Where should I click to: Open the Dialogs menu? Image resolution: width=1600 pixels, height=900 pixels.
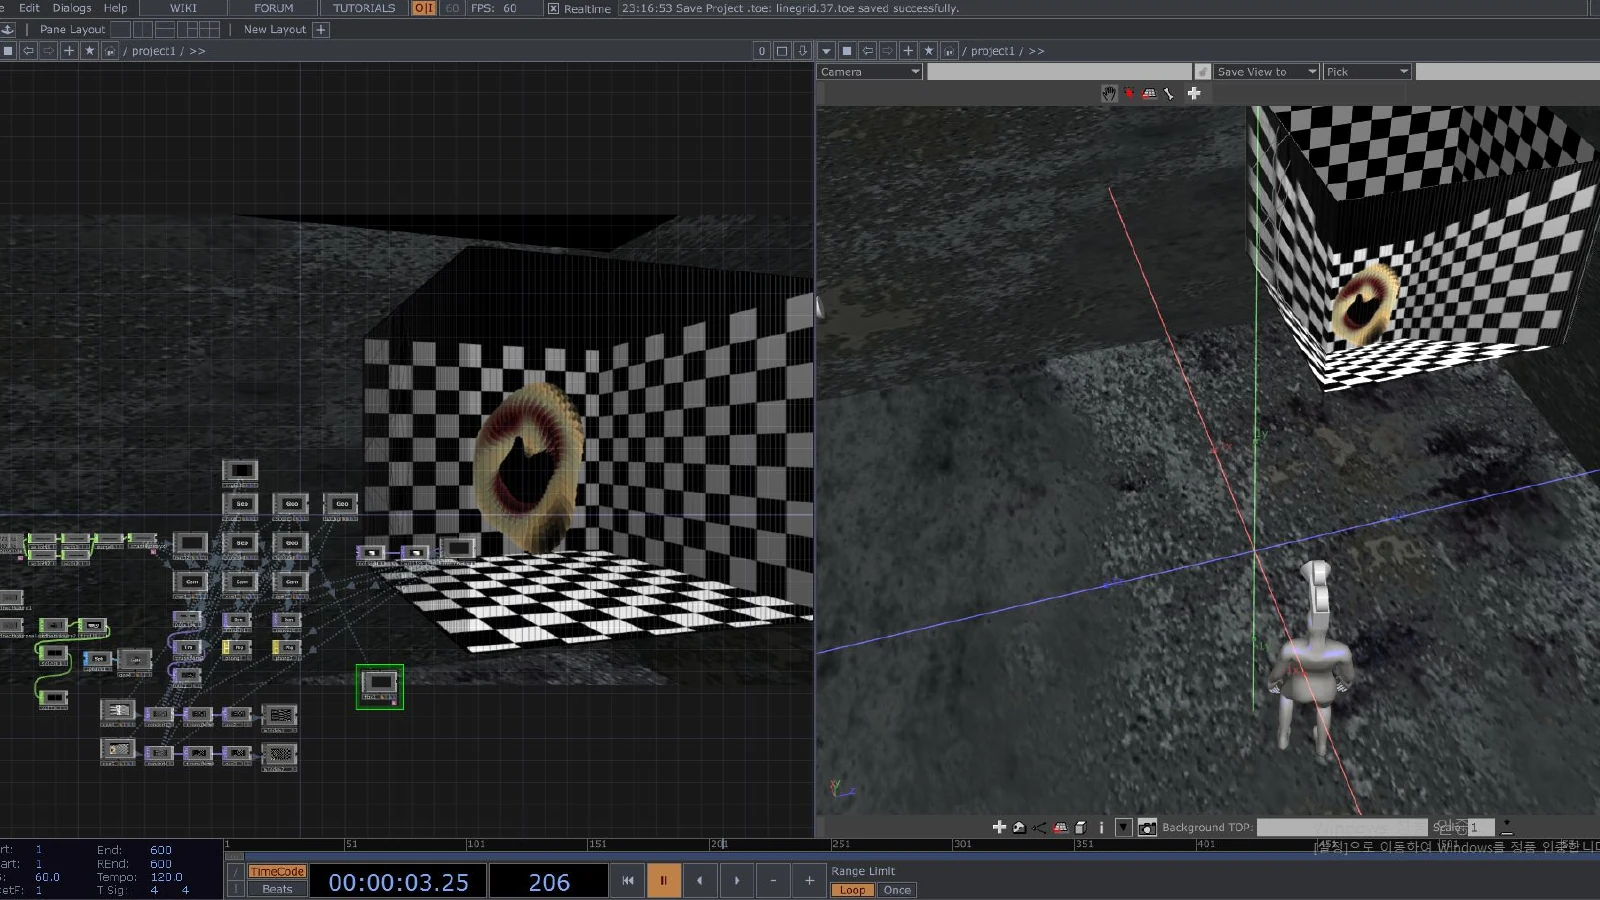(72, 8)
